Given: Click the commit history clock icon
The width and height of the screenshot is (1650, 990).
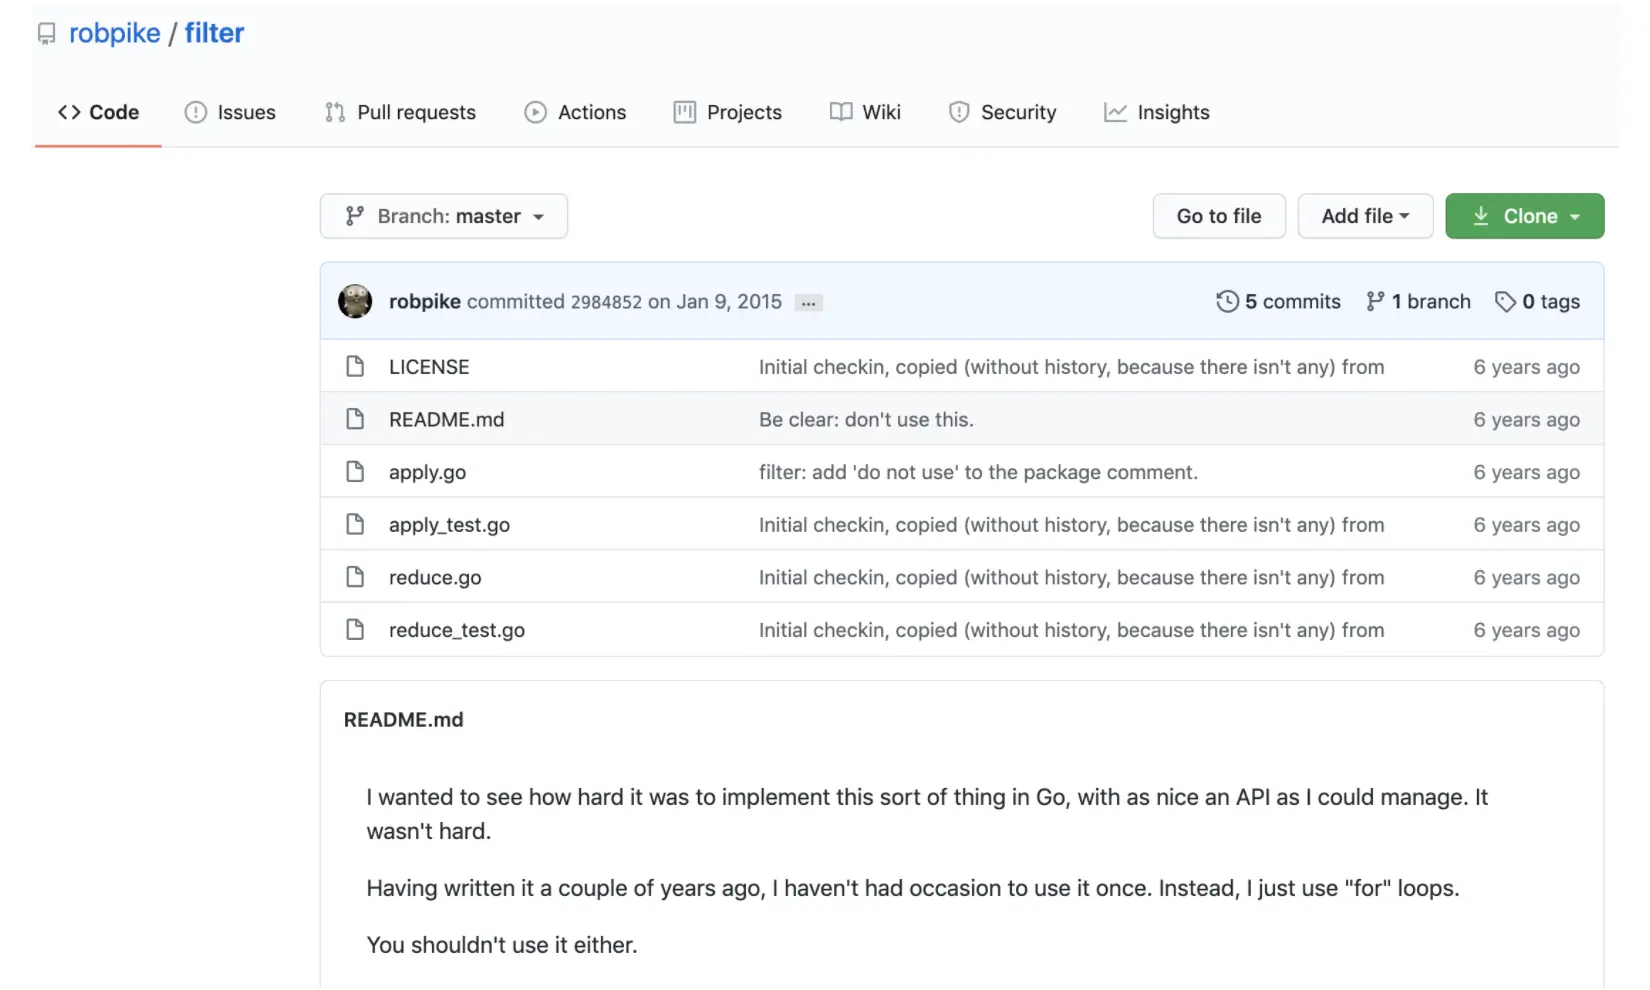Looking at the screenshot, I should click(1227, 301).
